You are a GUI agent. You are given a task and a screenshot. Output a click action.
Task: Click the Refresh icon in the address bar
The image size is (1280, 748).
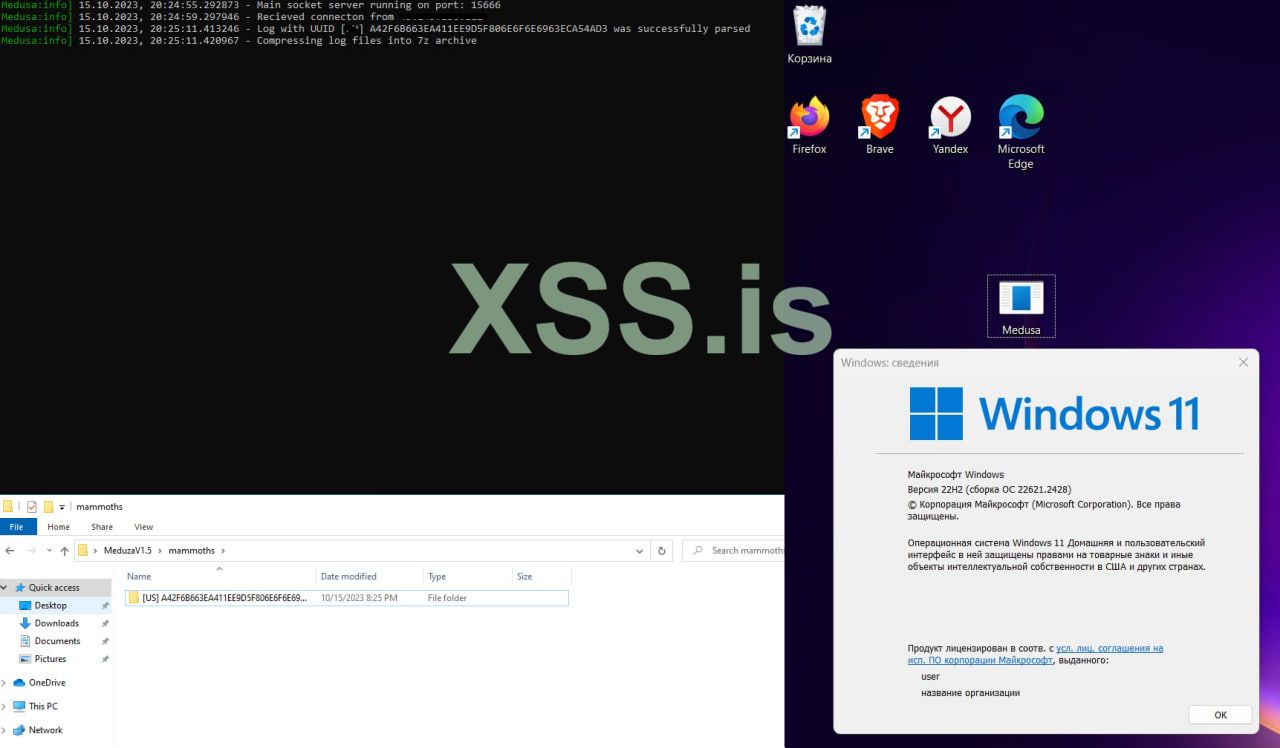coord(661,550)
